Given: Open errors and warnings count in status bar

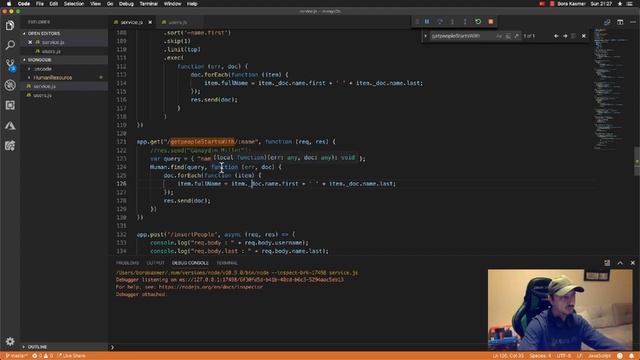Looking at the screenshot, I should [42, 356].
